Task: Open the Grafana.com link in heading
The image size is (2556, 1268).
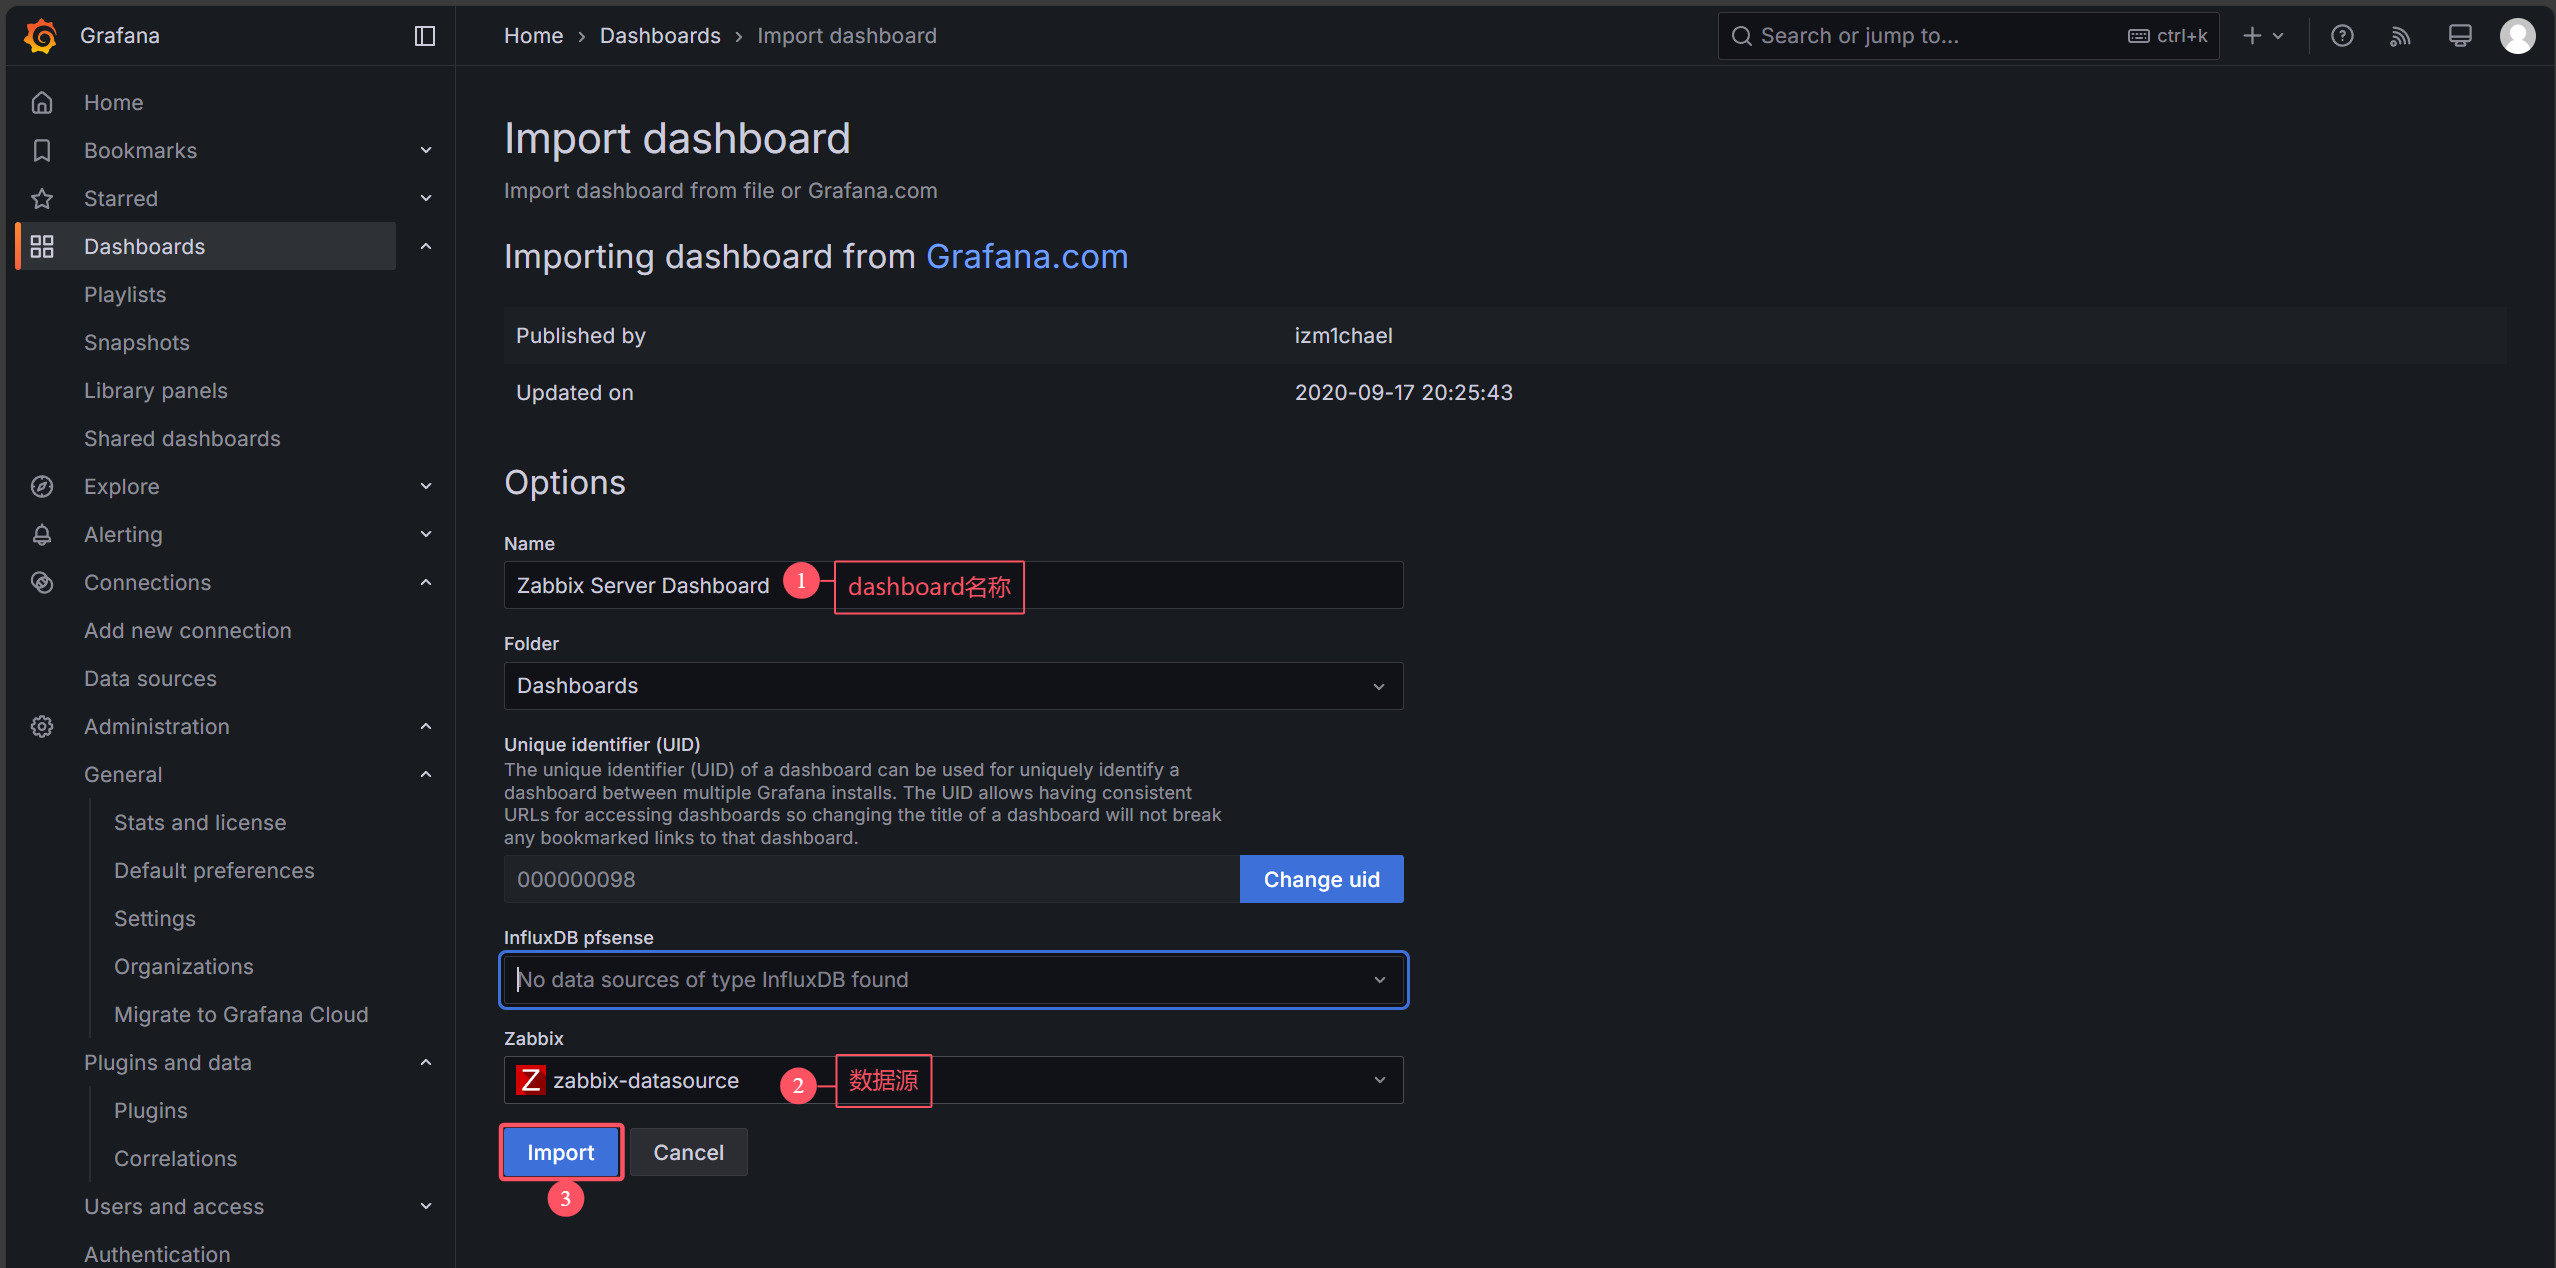Action: (x=1027, y=257)
